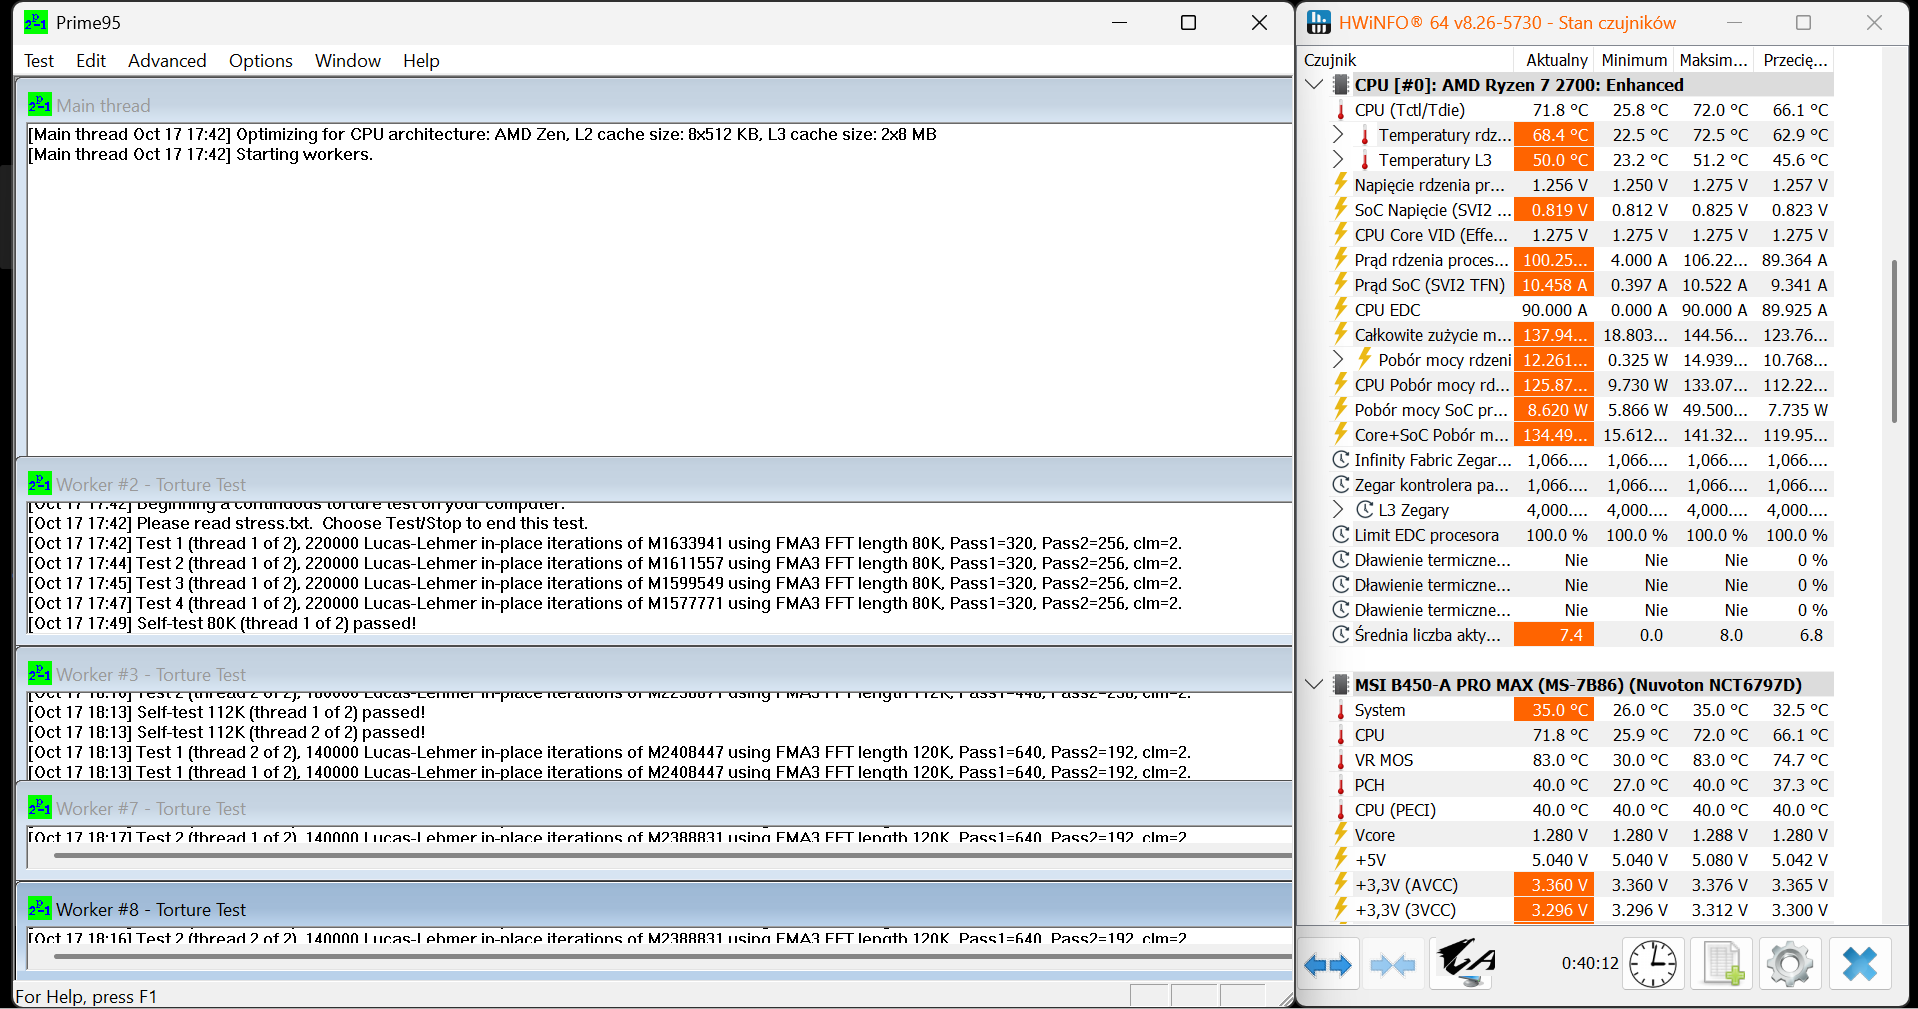Click the shrink columns inward arrows icon
Viewport: 1918px width, 1009px height.
point(1392,965)
